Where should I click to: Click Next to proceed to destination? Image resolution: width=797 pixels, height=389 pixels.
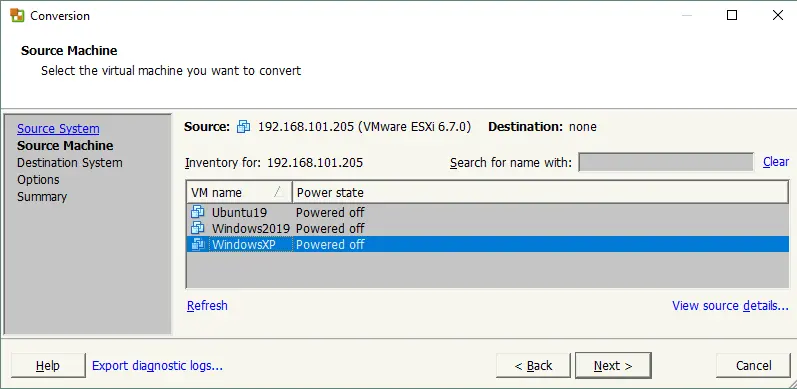pos(613,366)
